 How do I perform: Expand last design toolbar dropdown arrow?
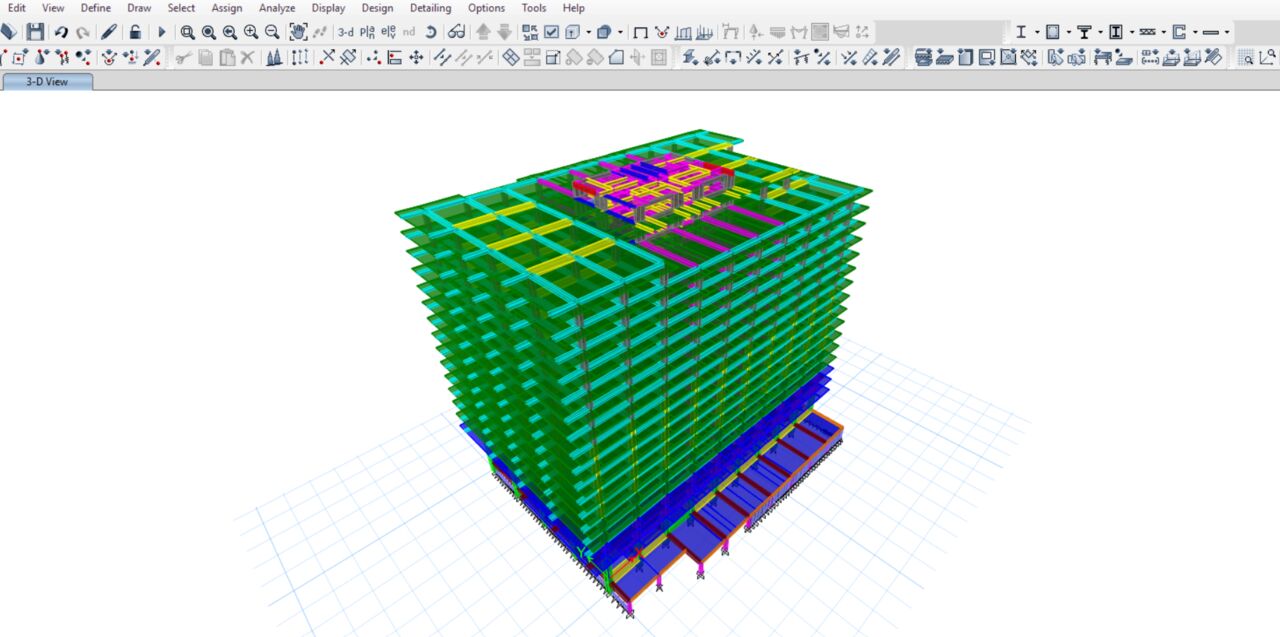coord(1227,32)
